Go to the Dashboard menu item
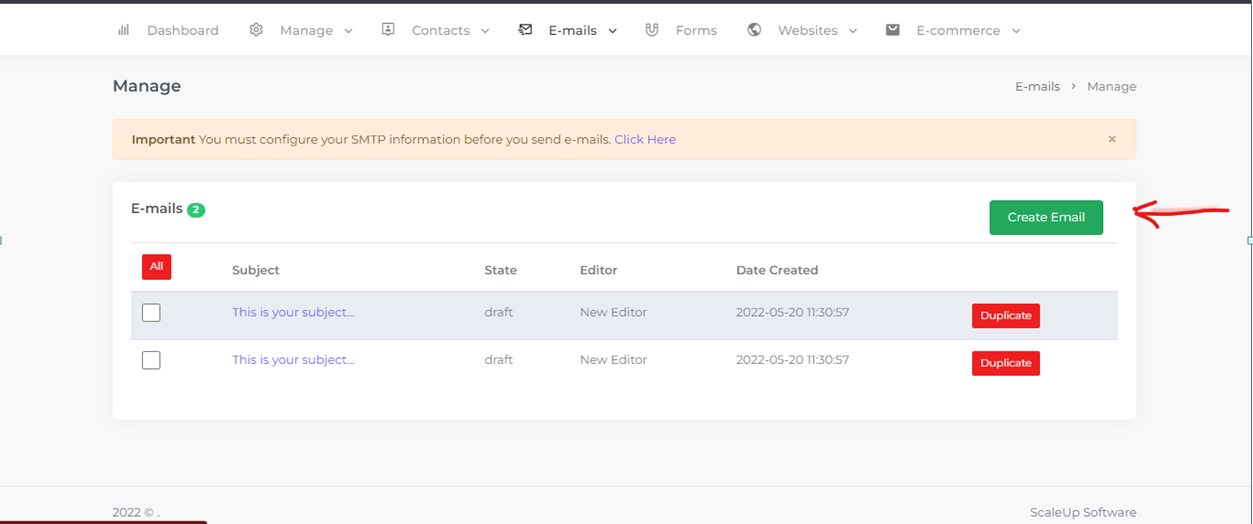The height and width of the screenshot is (524, 1253). tap(183, 30)
